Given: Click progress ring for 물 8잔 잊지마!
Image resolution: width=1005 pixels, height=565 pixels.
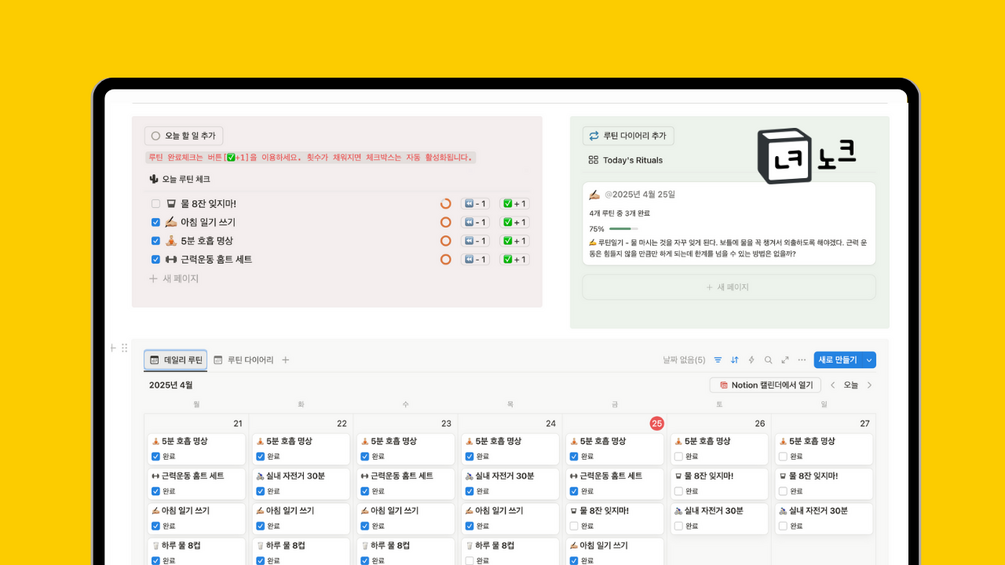Looking at the screenshot, I should coord(445,204).
